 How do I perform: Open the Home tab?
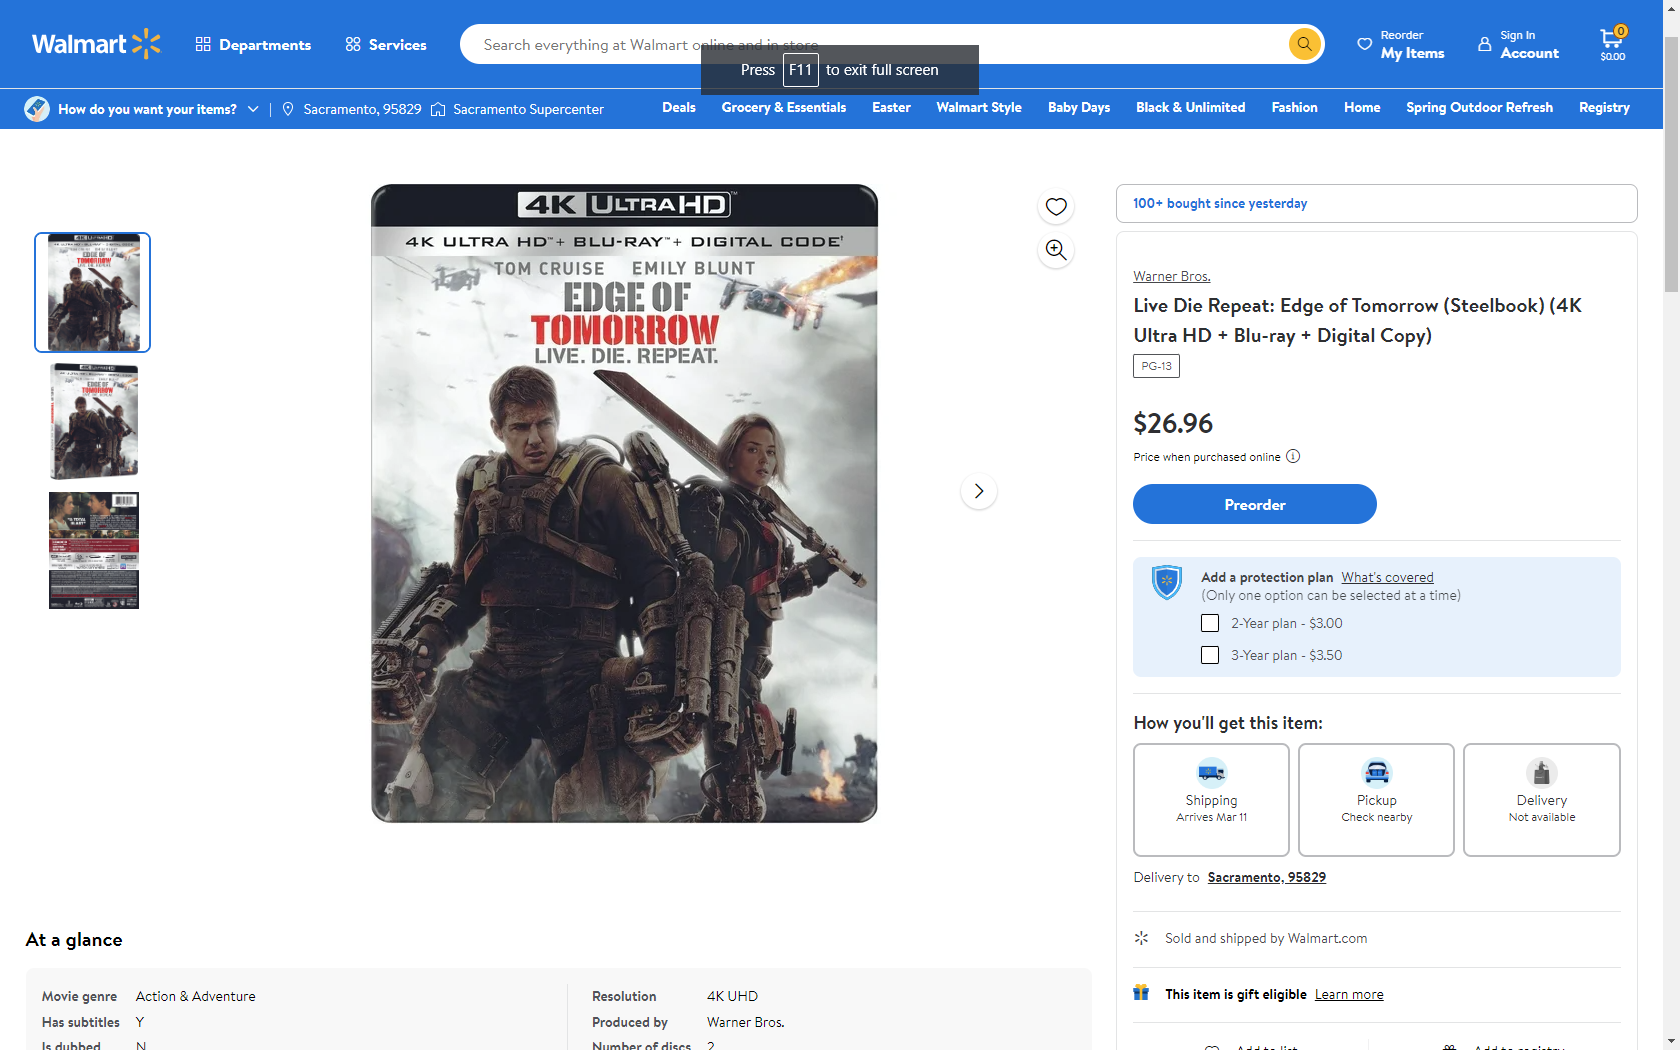pyautogui.click(x=1362, y=107)
